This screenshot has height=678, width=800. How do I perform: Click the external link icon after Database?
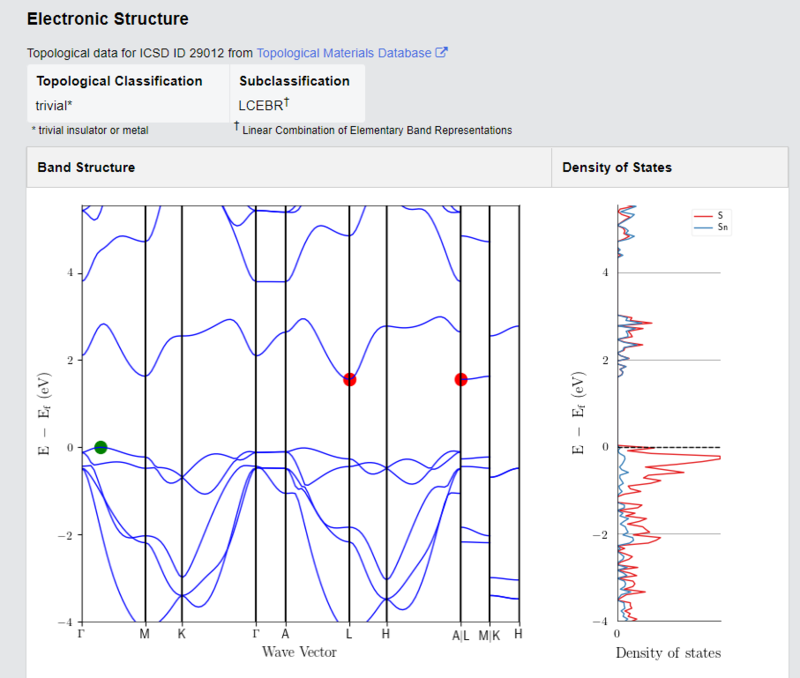(441, 52)
